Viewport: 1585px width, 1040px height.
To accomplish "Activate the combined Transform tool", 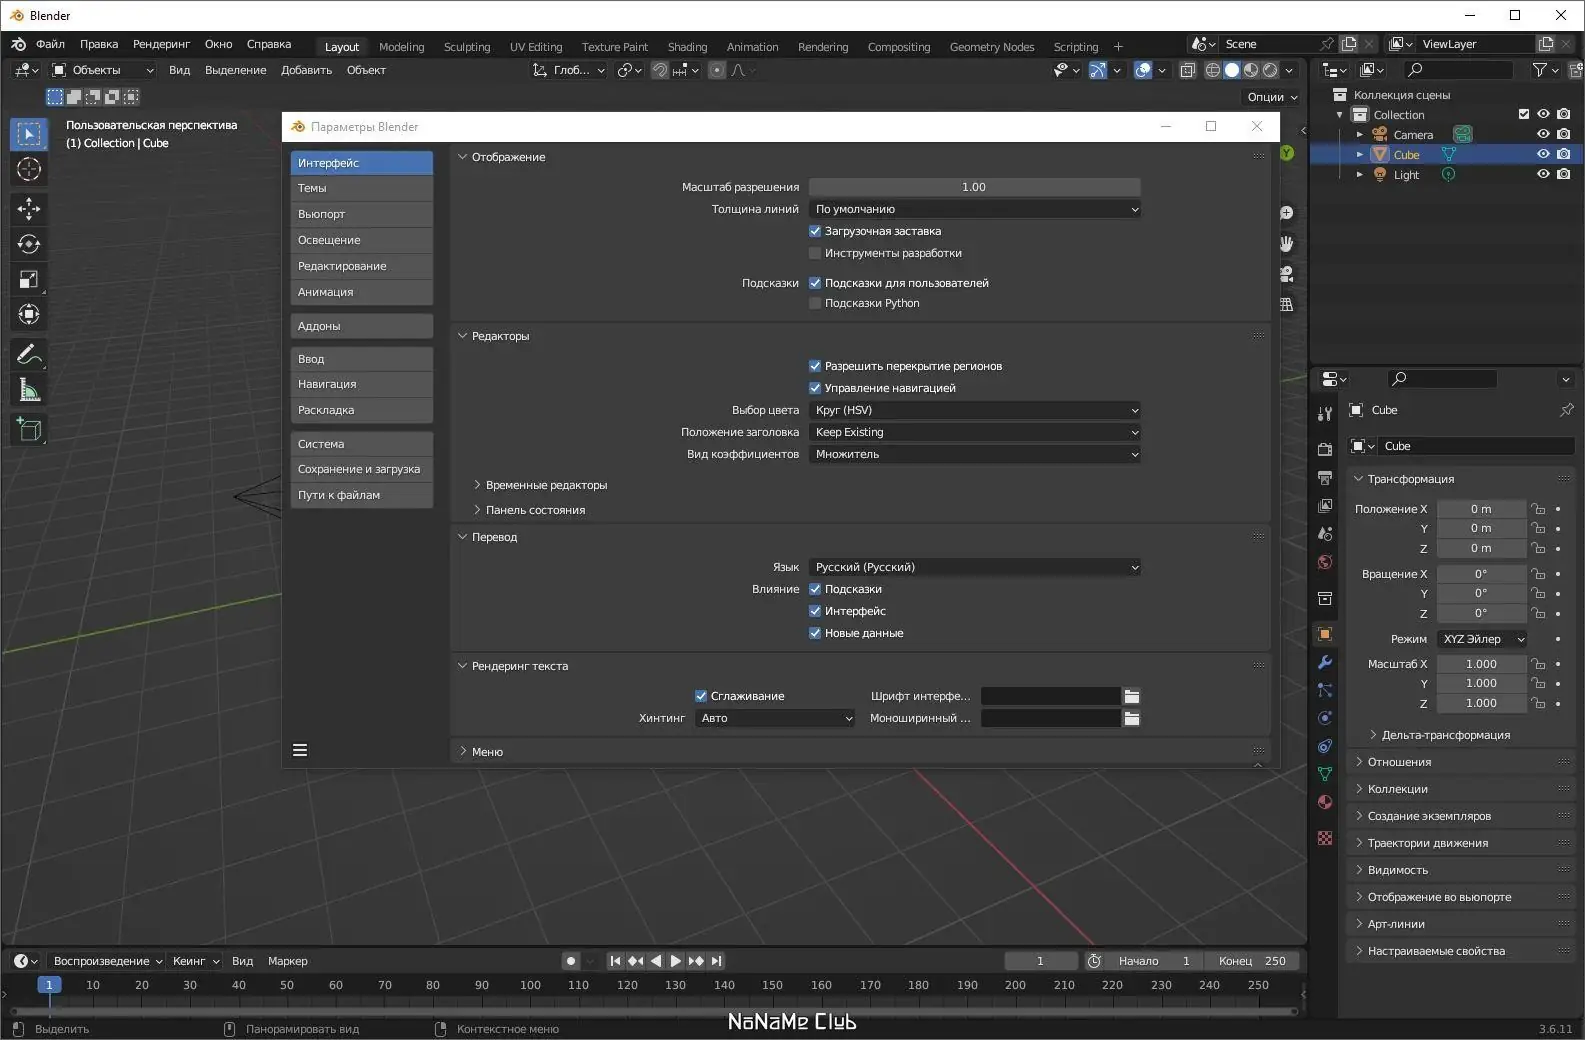I will pos(29,315).
